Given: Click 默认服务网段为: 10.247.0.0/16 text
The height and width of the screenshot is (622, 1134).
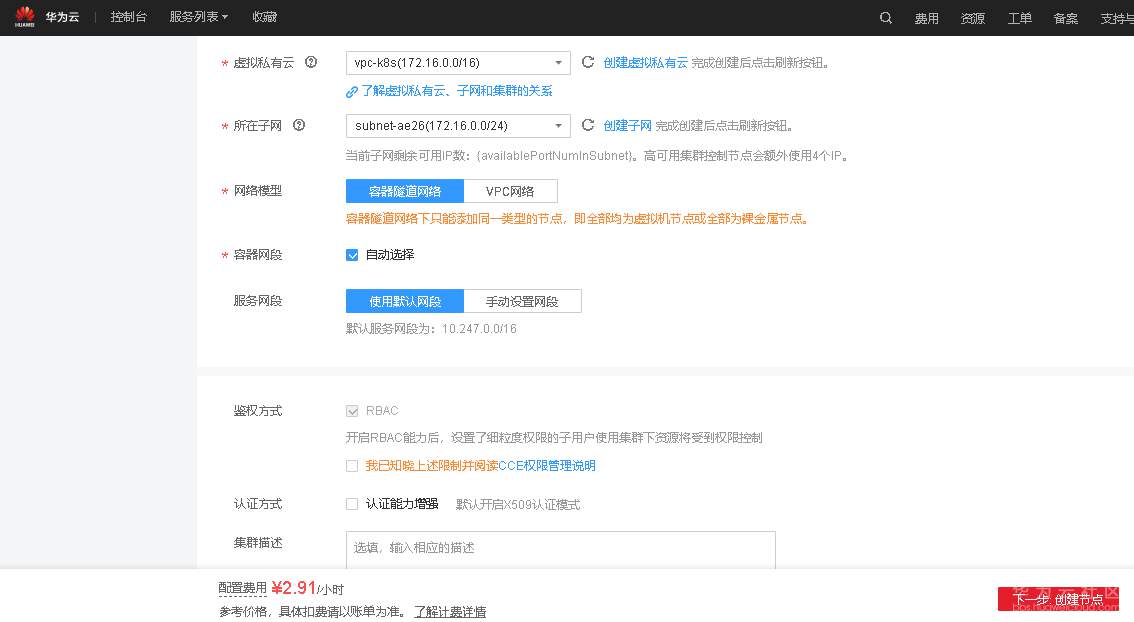Looking at the screenshot, I should [431, 329].
